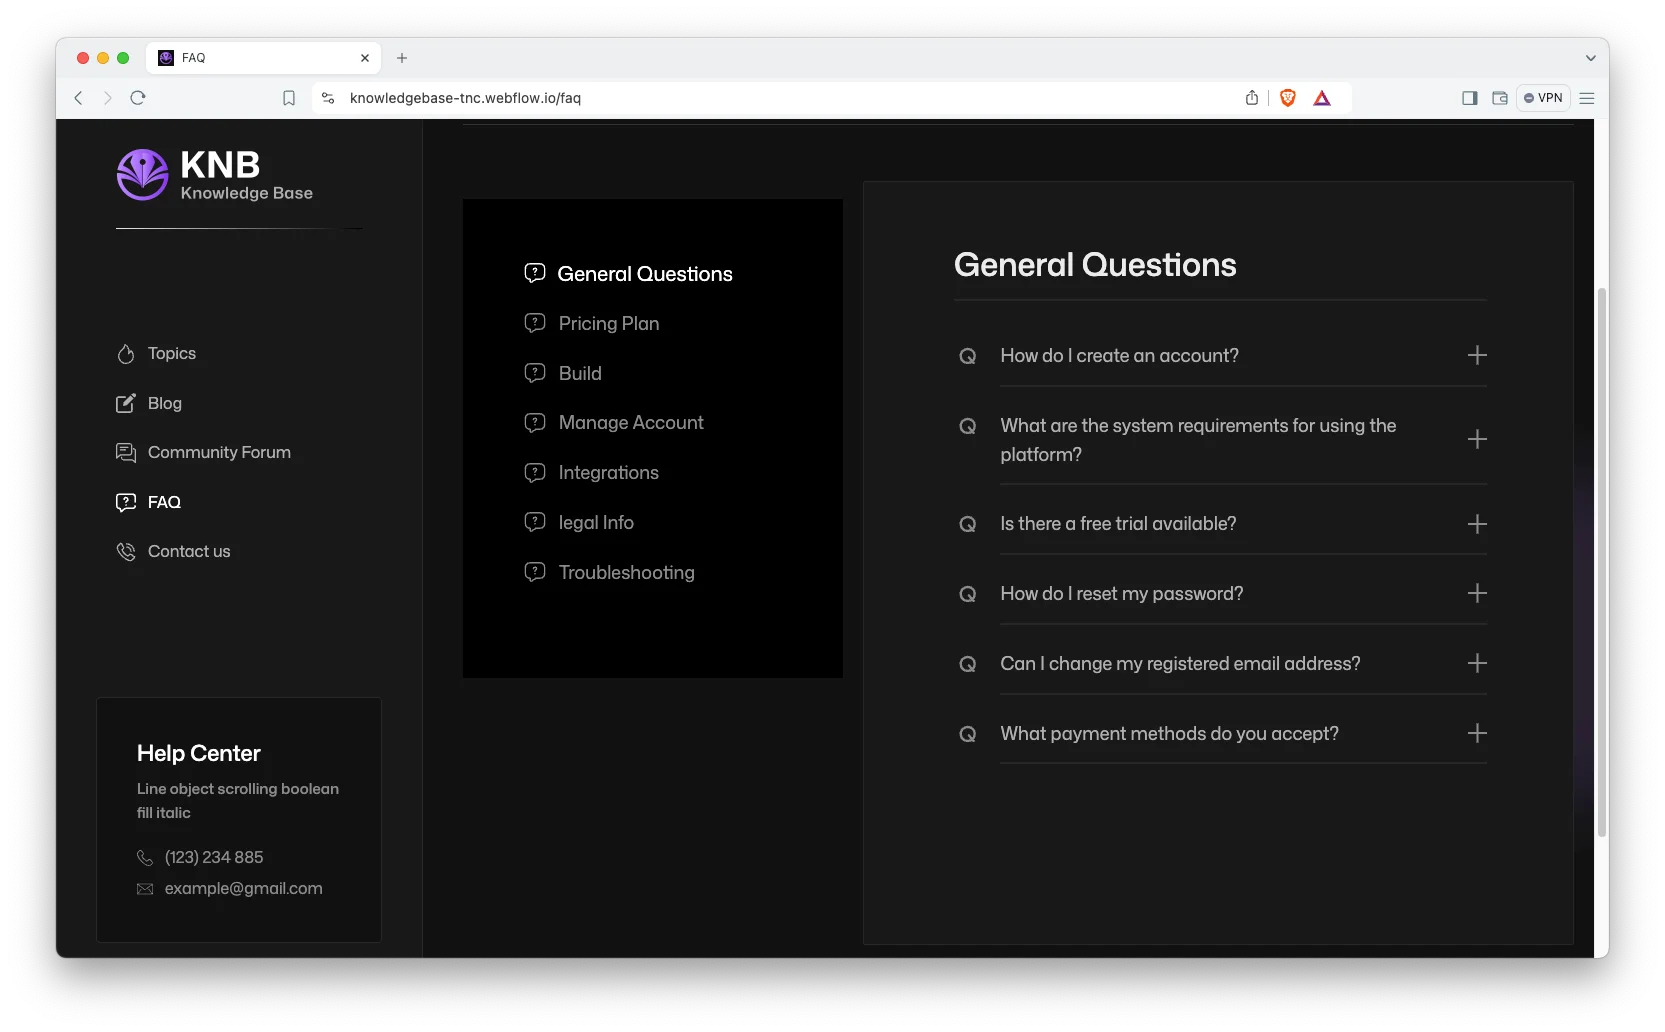This screenshot has width=1665, height=1032.
Task: Expand the 'How do I create an account?' question
Action: pyautogui.click(x=1477, y=355)
